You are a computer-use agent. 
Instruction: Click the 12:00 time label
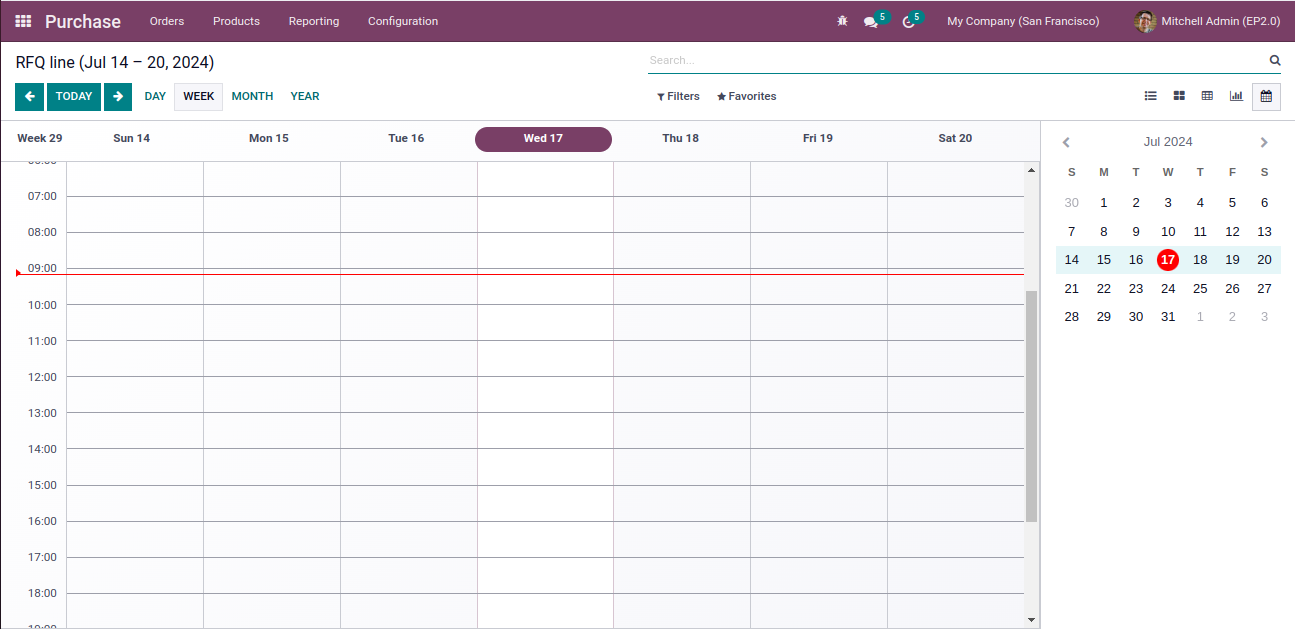[x=43, y=377]
